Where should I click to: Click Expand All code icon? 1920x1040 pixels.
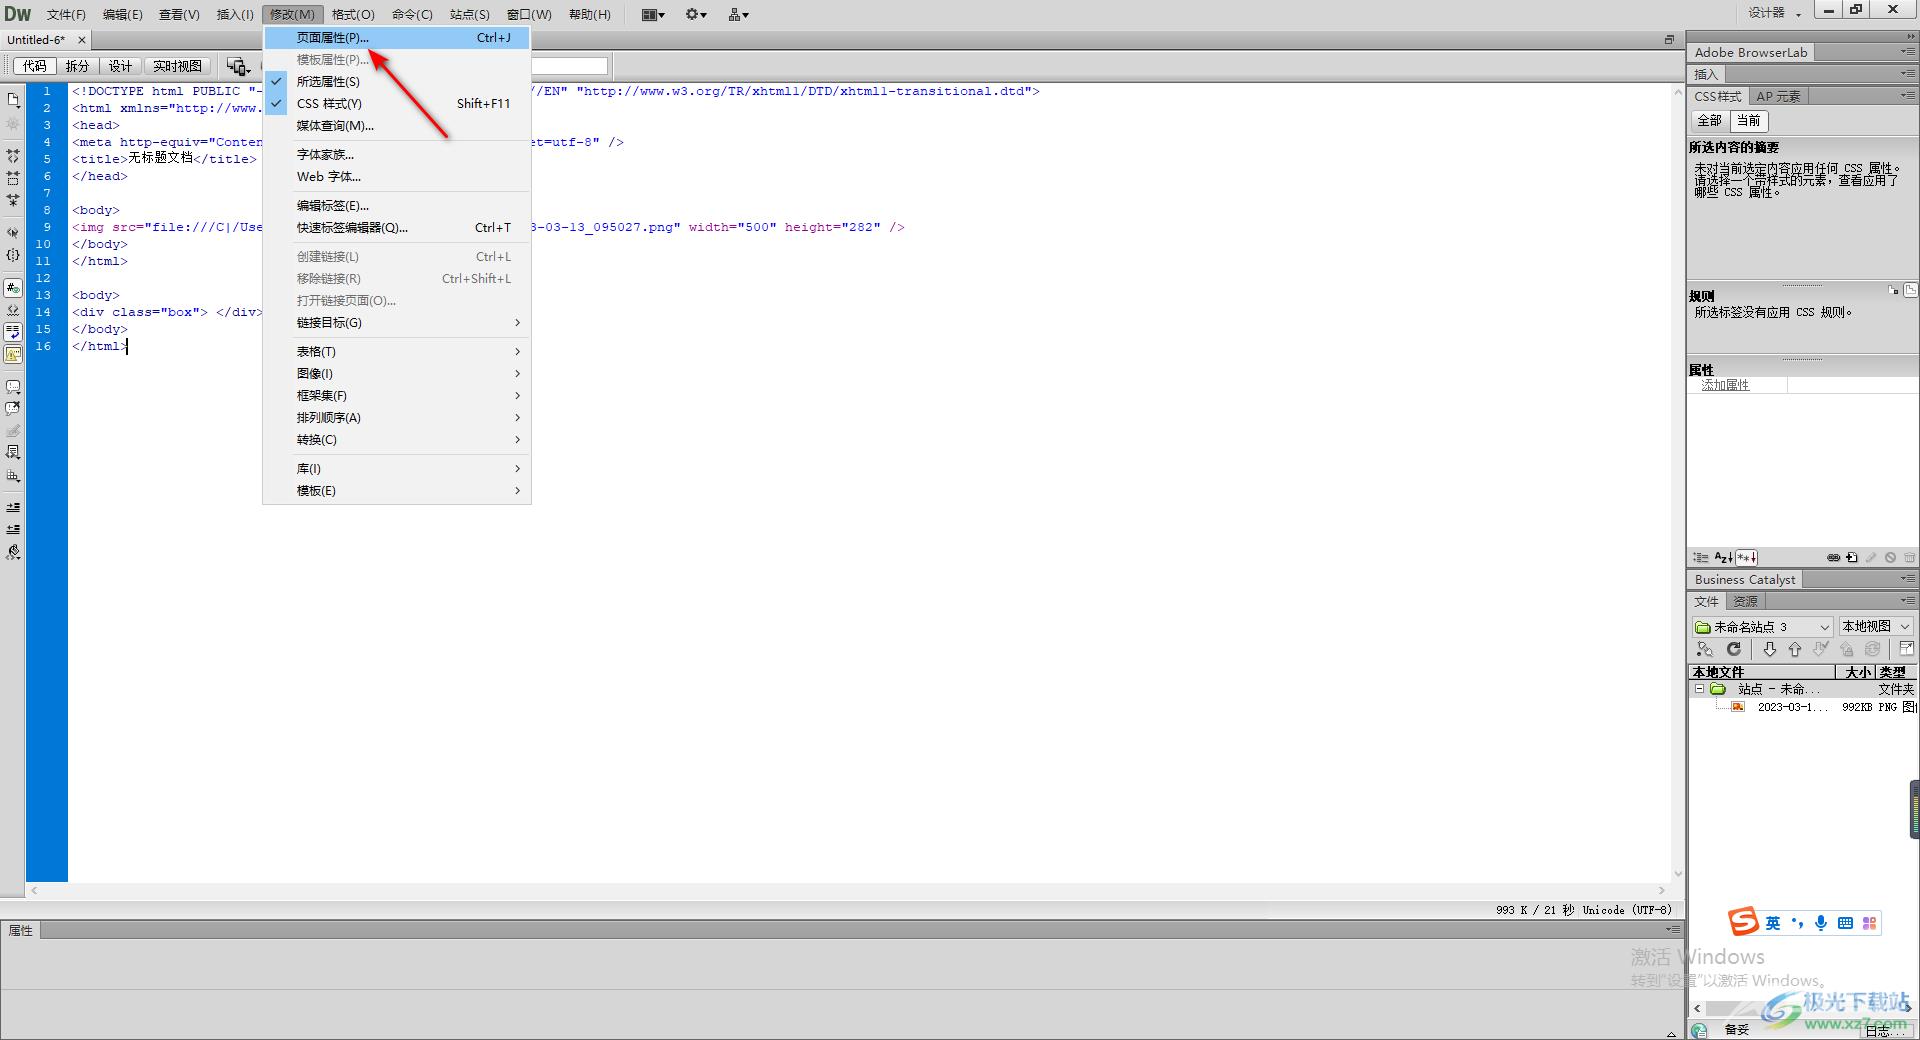pos(13,201)
